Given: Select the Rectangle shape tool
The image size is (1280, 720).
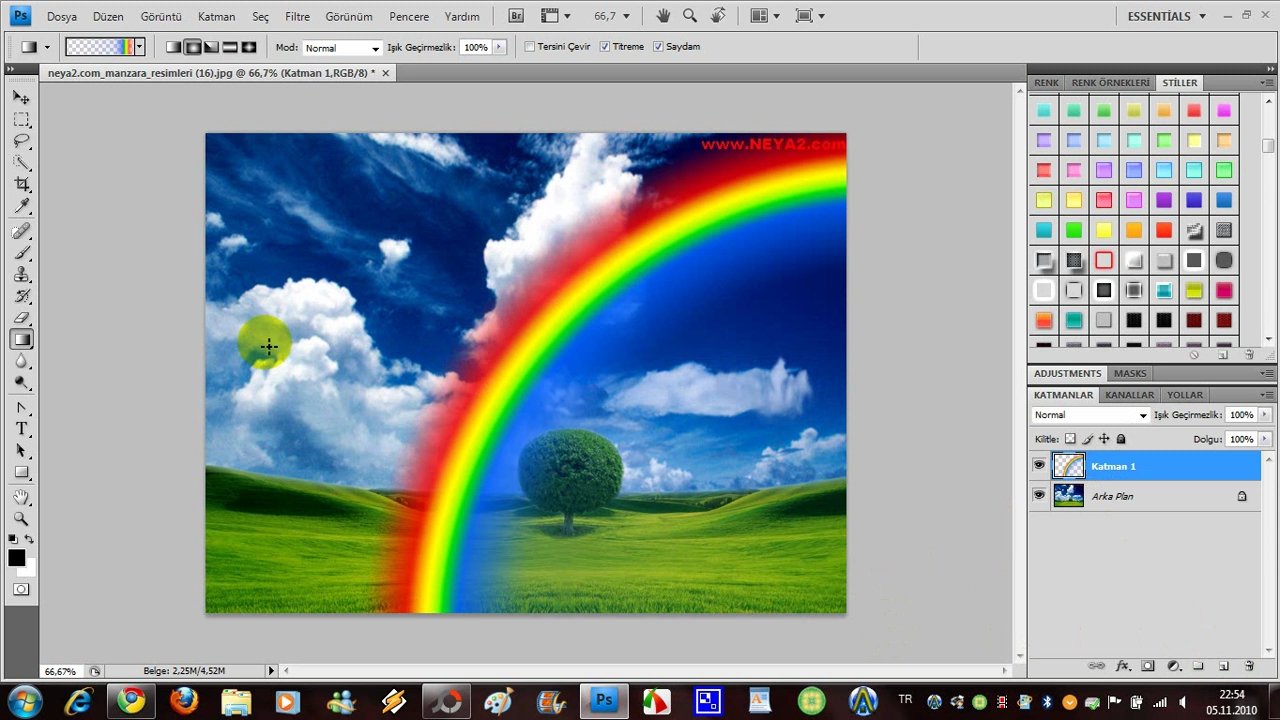Looking at the screenshot, I should point(21,473).
